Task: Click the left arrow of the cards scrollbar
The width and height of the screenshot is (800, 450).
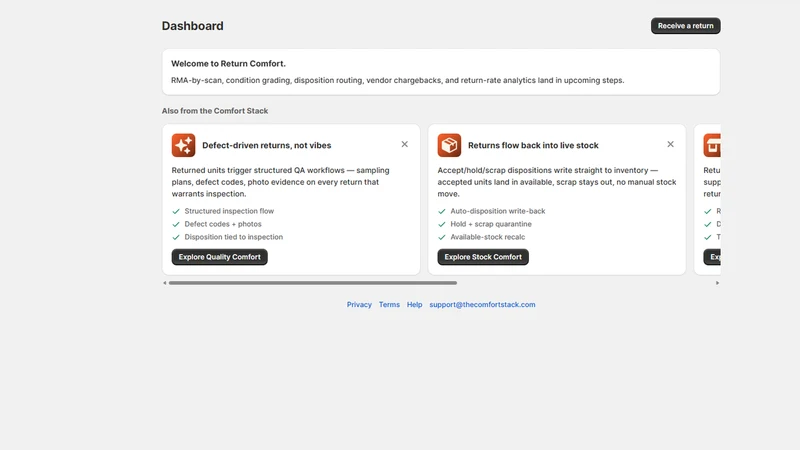Action: click(164, 283)
